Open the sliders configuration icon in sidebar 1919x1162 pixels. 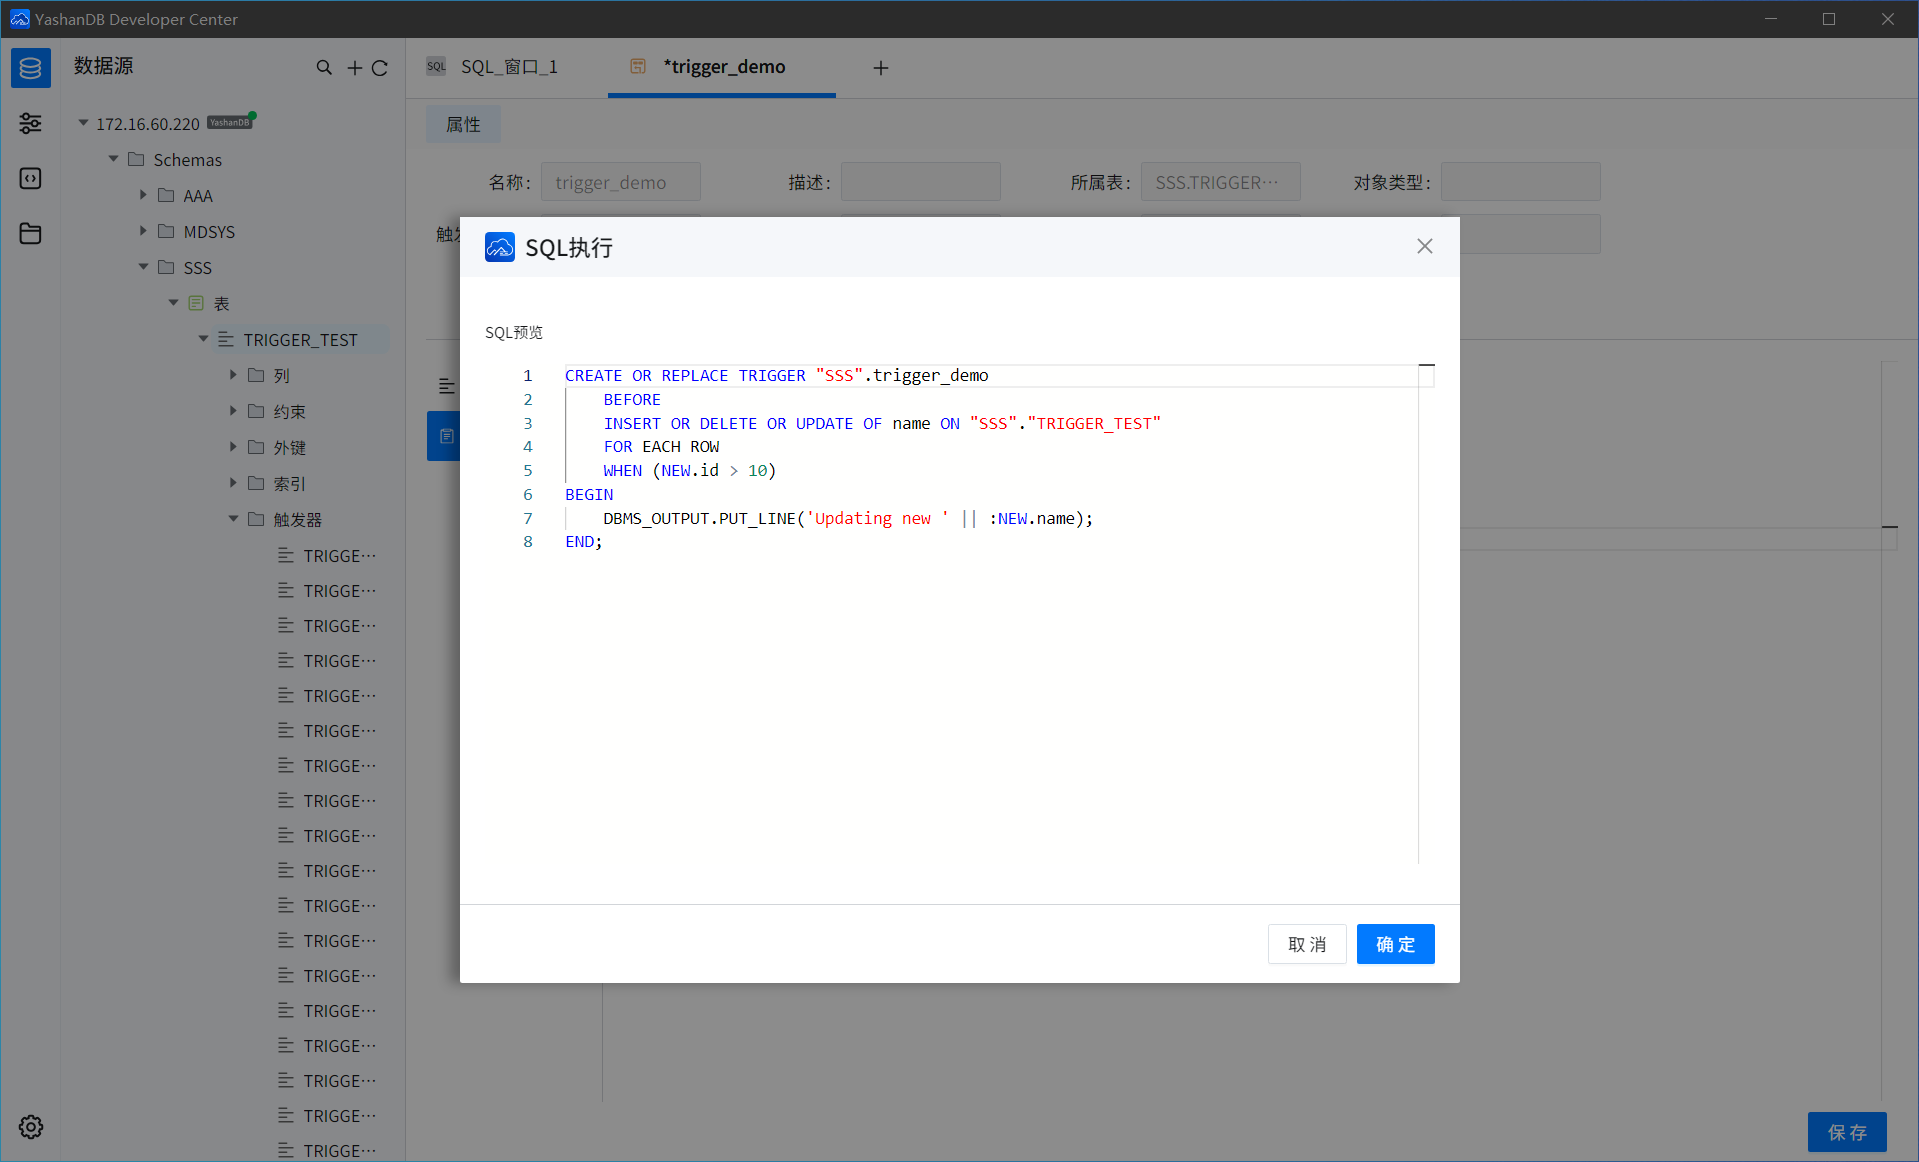30,123
